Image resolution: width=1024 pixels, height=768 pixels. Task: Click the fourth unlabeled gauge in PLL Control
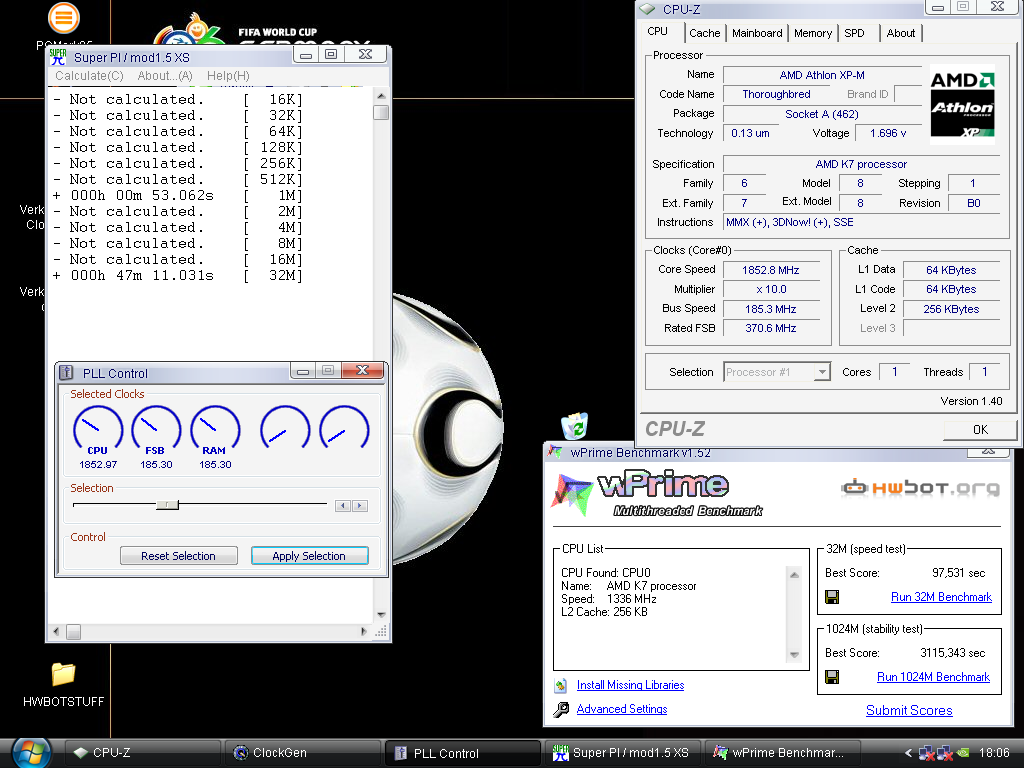pyautogui.click(x=285, y=428)
